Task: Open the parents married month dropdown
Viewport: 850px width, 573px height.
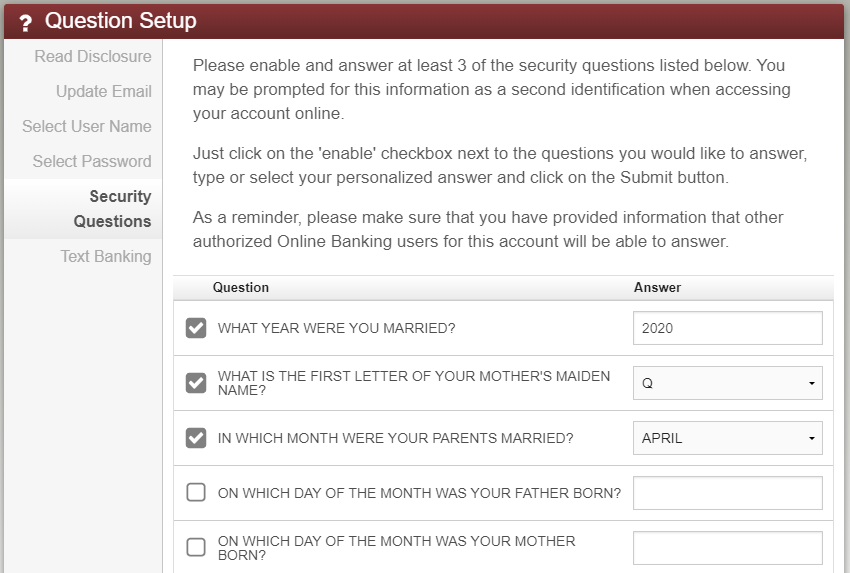Action: 727,438
